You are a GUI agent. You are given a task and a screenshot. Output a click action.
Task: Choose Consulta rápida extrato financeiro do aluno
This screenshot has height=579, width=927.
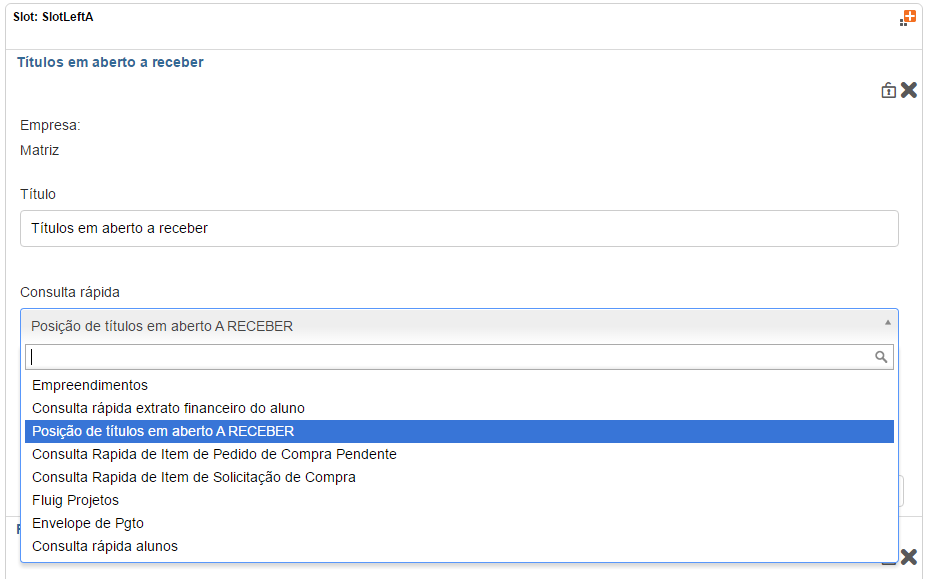168,408
